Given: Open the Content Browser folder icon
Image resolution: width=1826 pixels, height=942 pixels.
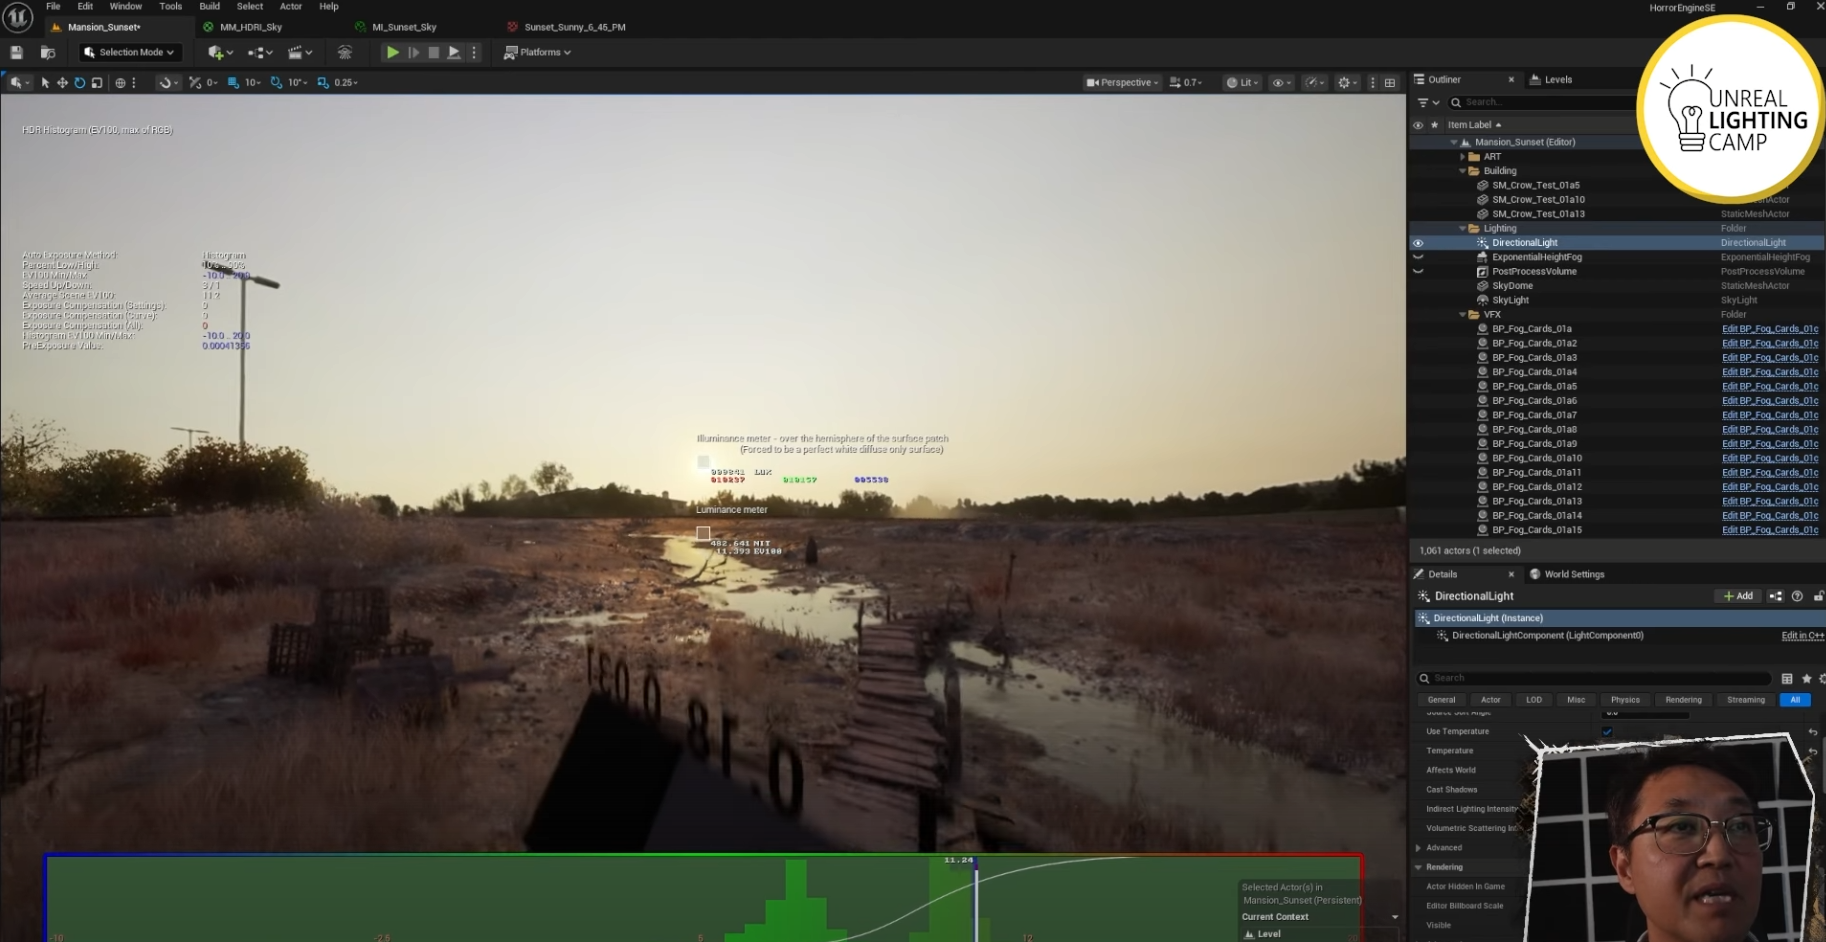Looking at the screenshot, I should coord(47,52).
